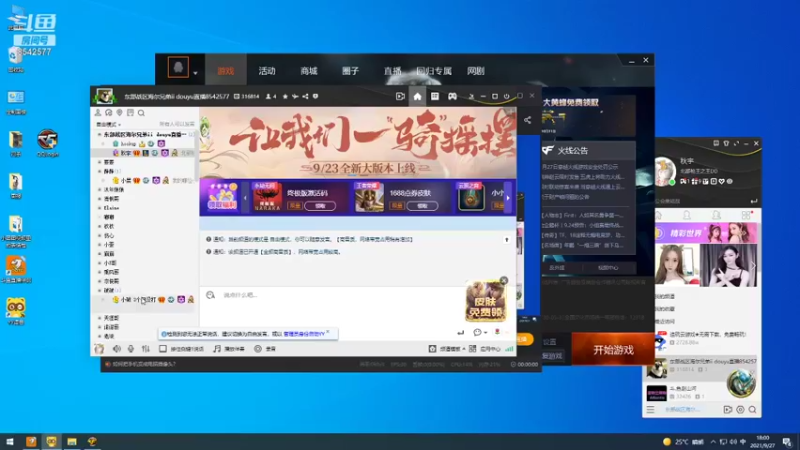Click 领取 button on 终极版激活码 card

tap(320, 206)
